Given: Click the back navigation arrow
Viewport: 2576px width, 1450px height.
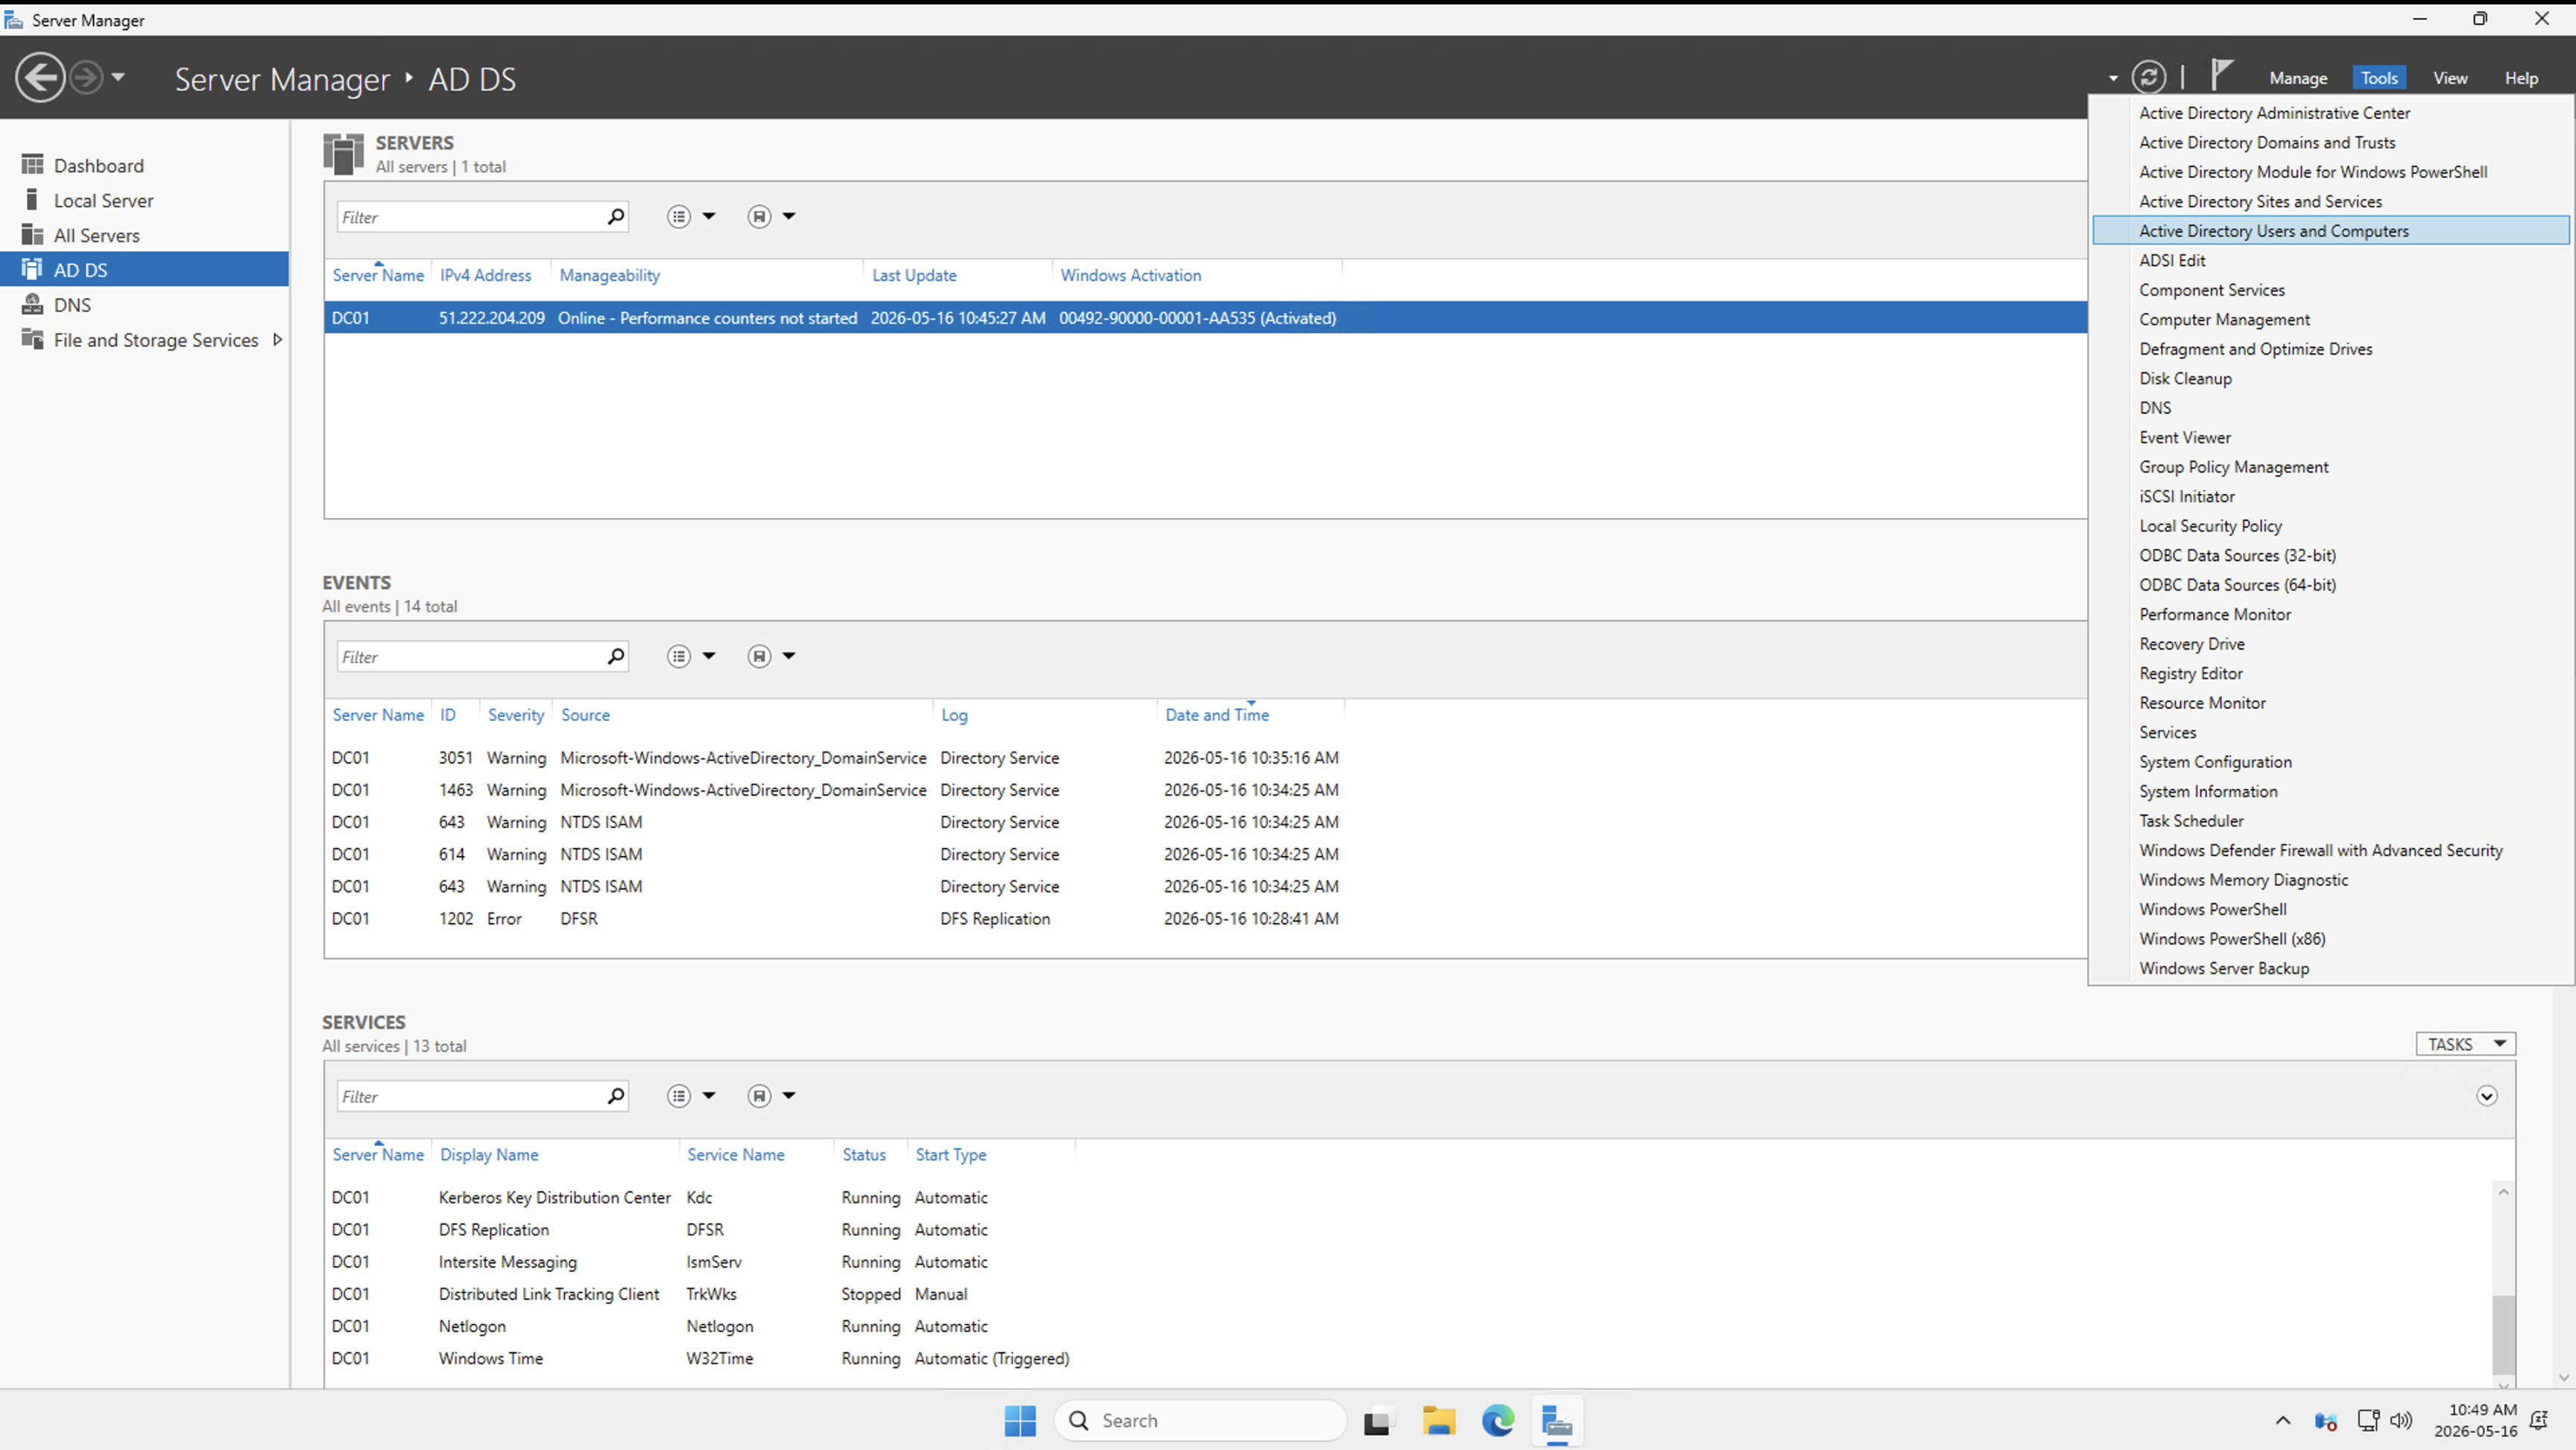Looking at the screenshot, I should click(x=40, y=78).
